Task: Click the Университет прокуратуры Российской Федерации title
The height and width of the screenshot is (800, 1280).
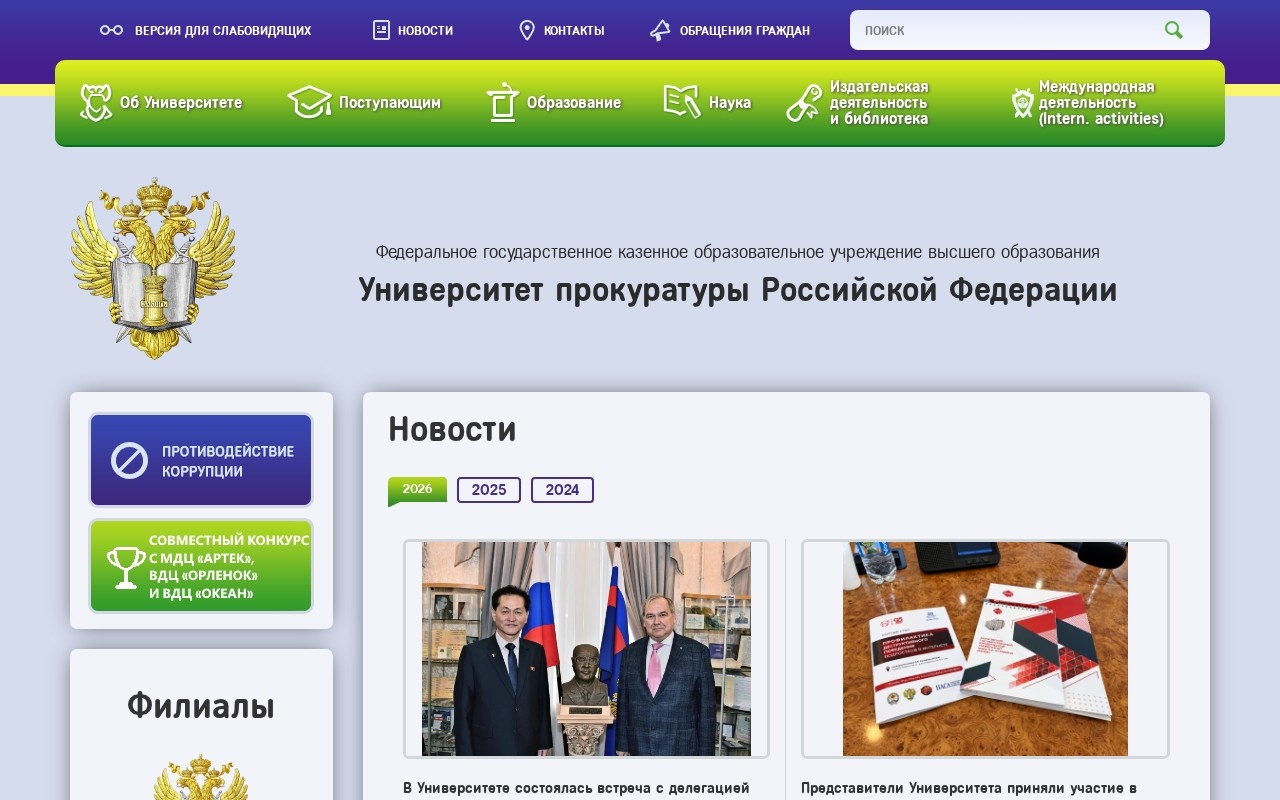Action: coord(738,290)
